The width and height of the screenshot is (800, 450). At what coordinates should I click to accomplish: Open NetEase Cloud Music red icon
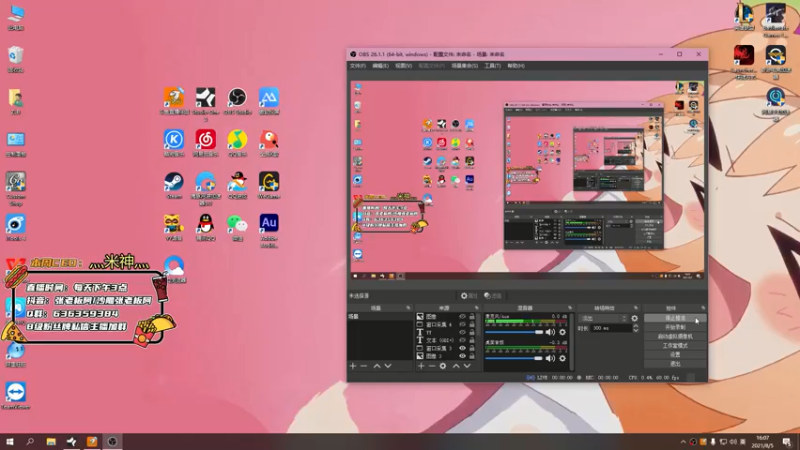(x=206, y=143)
